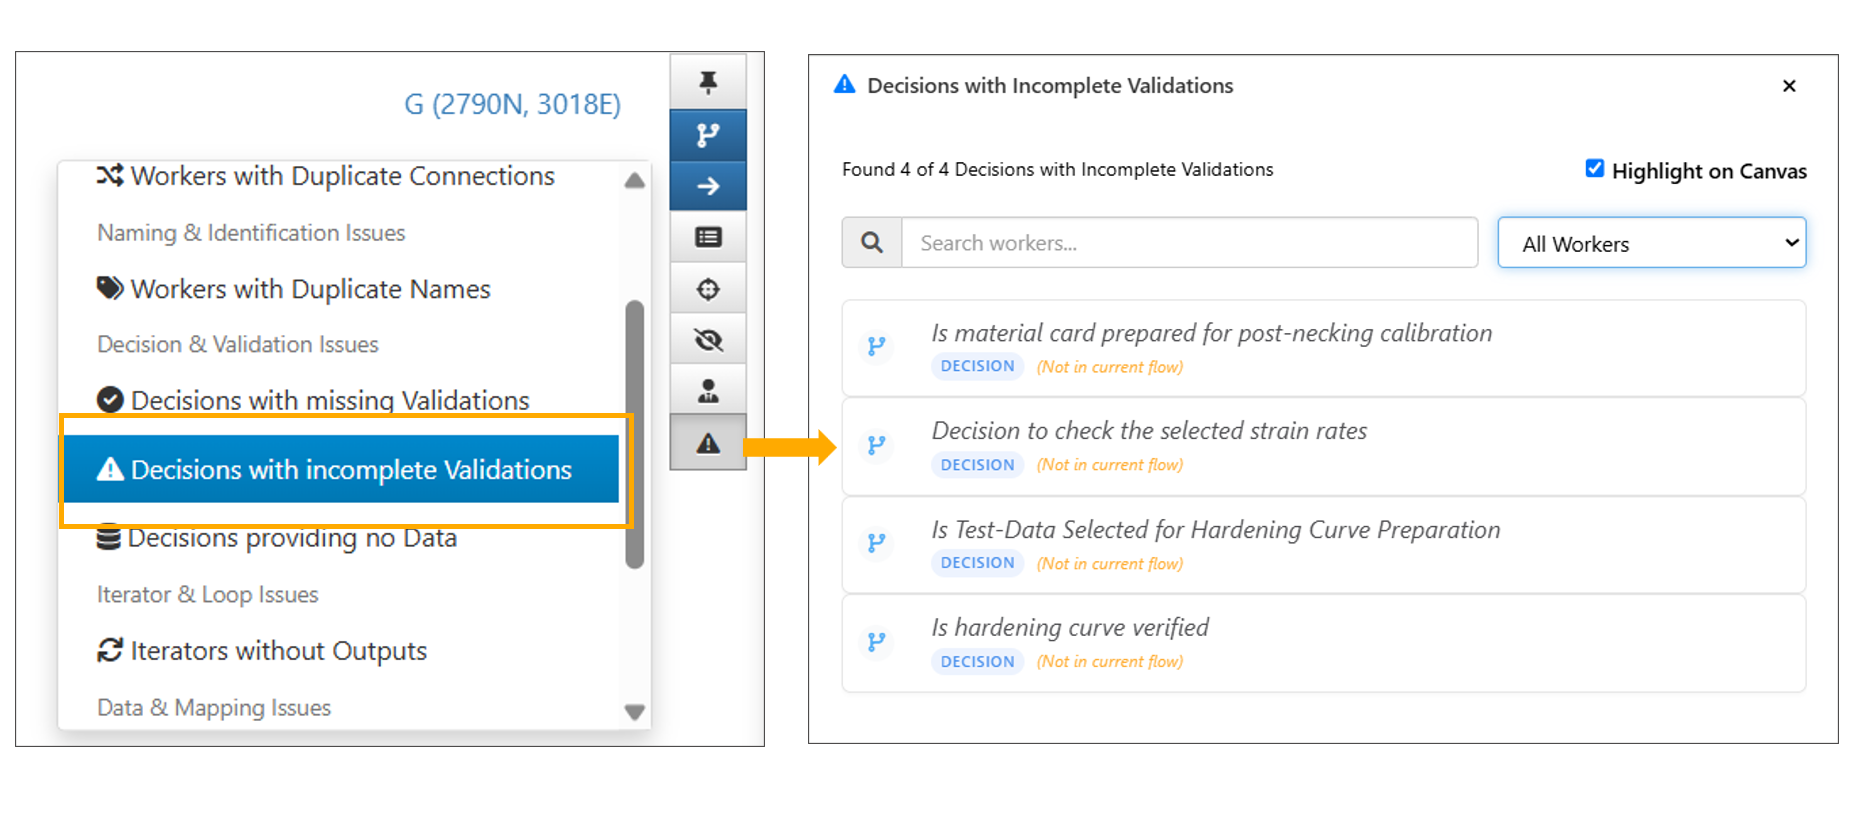Select Iterators without Outputs menu entry
The image size is (1866, 827).
click(278, 651)
